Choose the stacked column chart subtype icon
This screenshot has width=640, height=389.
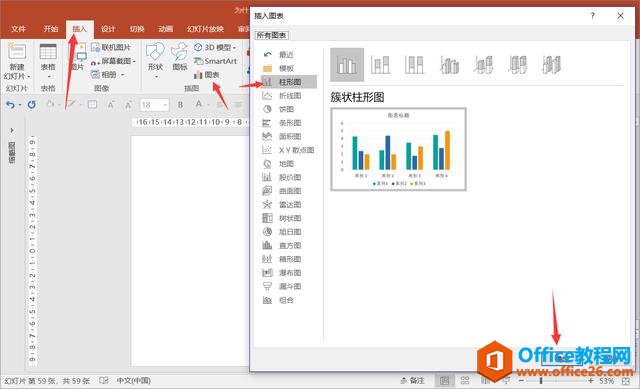(380, 64)
